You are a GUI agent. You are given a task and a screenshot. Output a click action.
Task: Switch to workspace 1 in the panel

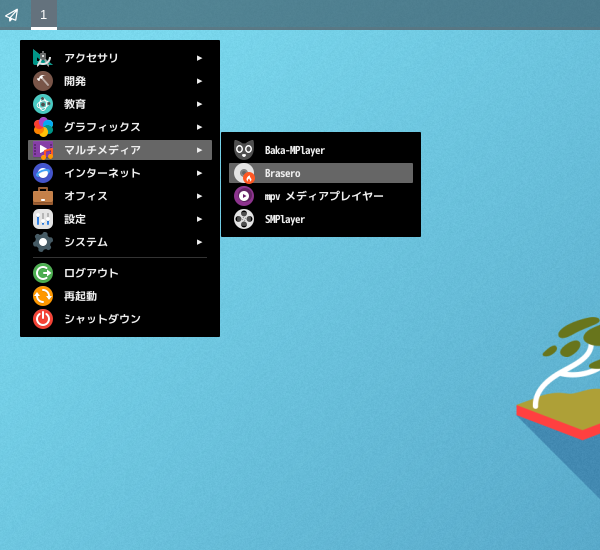[43, 15]
